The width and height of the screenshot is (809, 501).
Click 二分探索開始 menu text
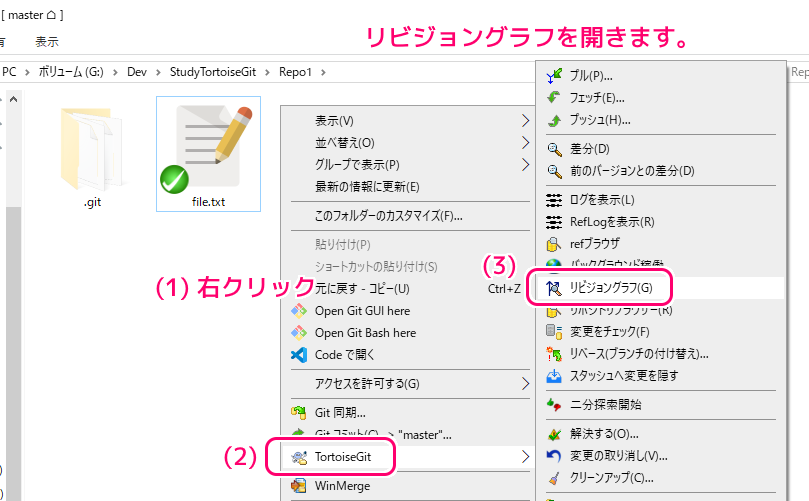[606, 405]
